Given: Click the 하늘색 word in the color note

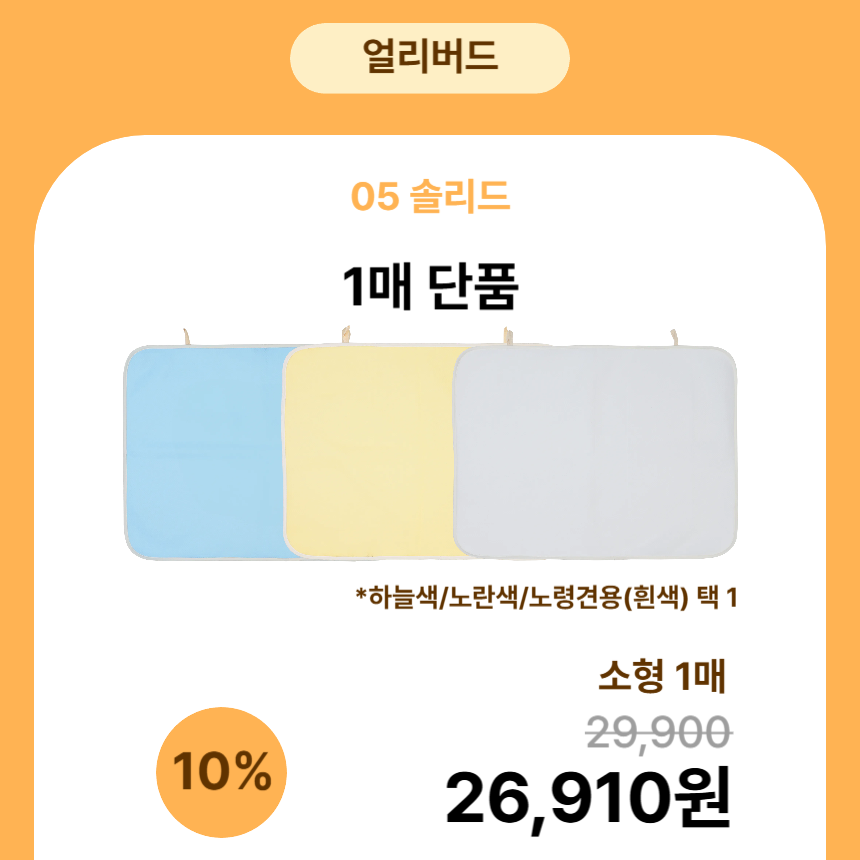Looking at the screenshot, I should pyautogui.click(x=402, y=598).
